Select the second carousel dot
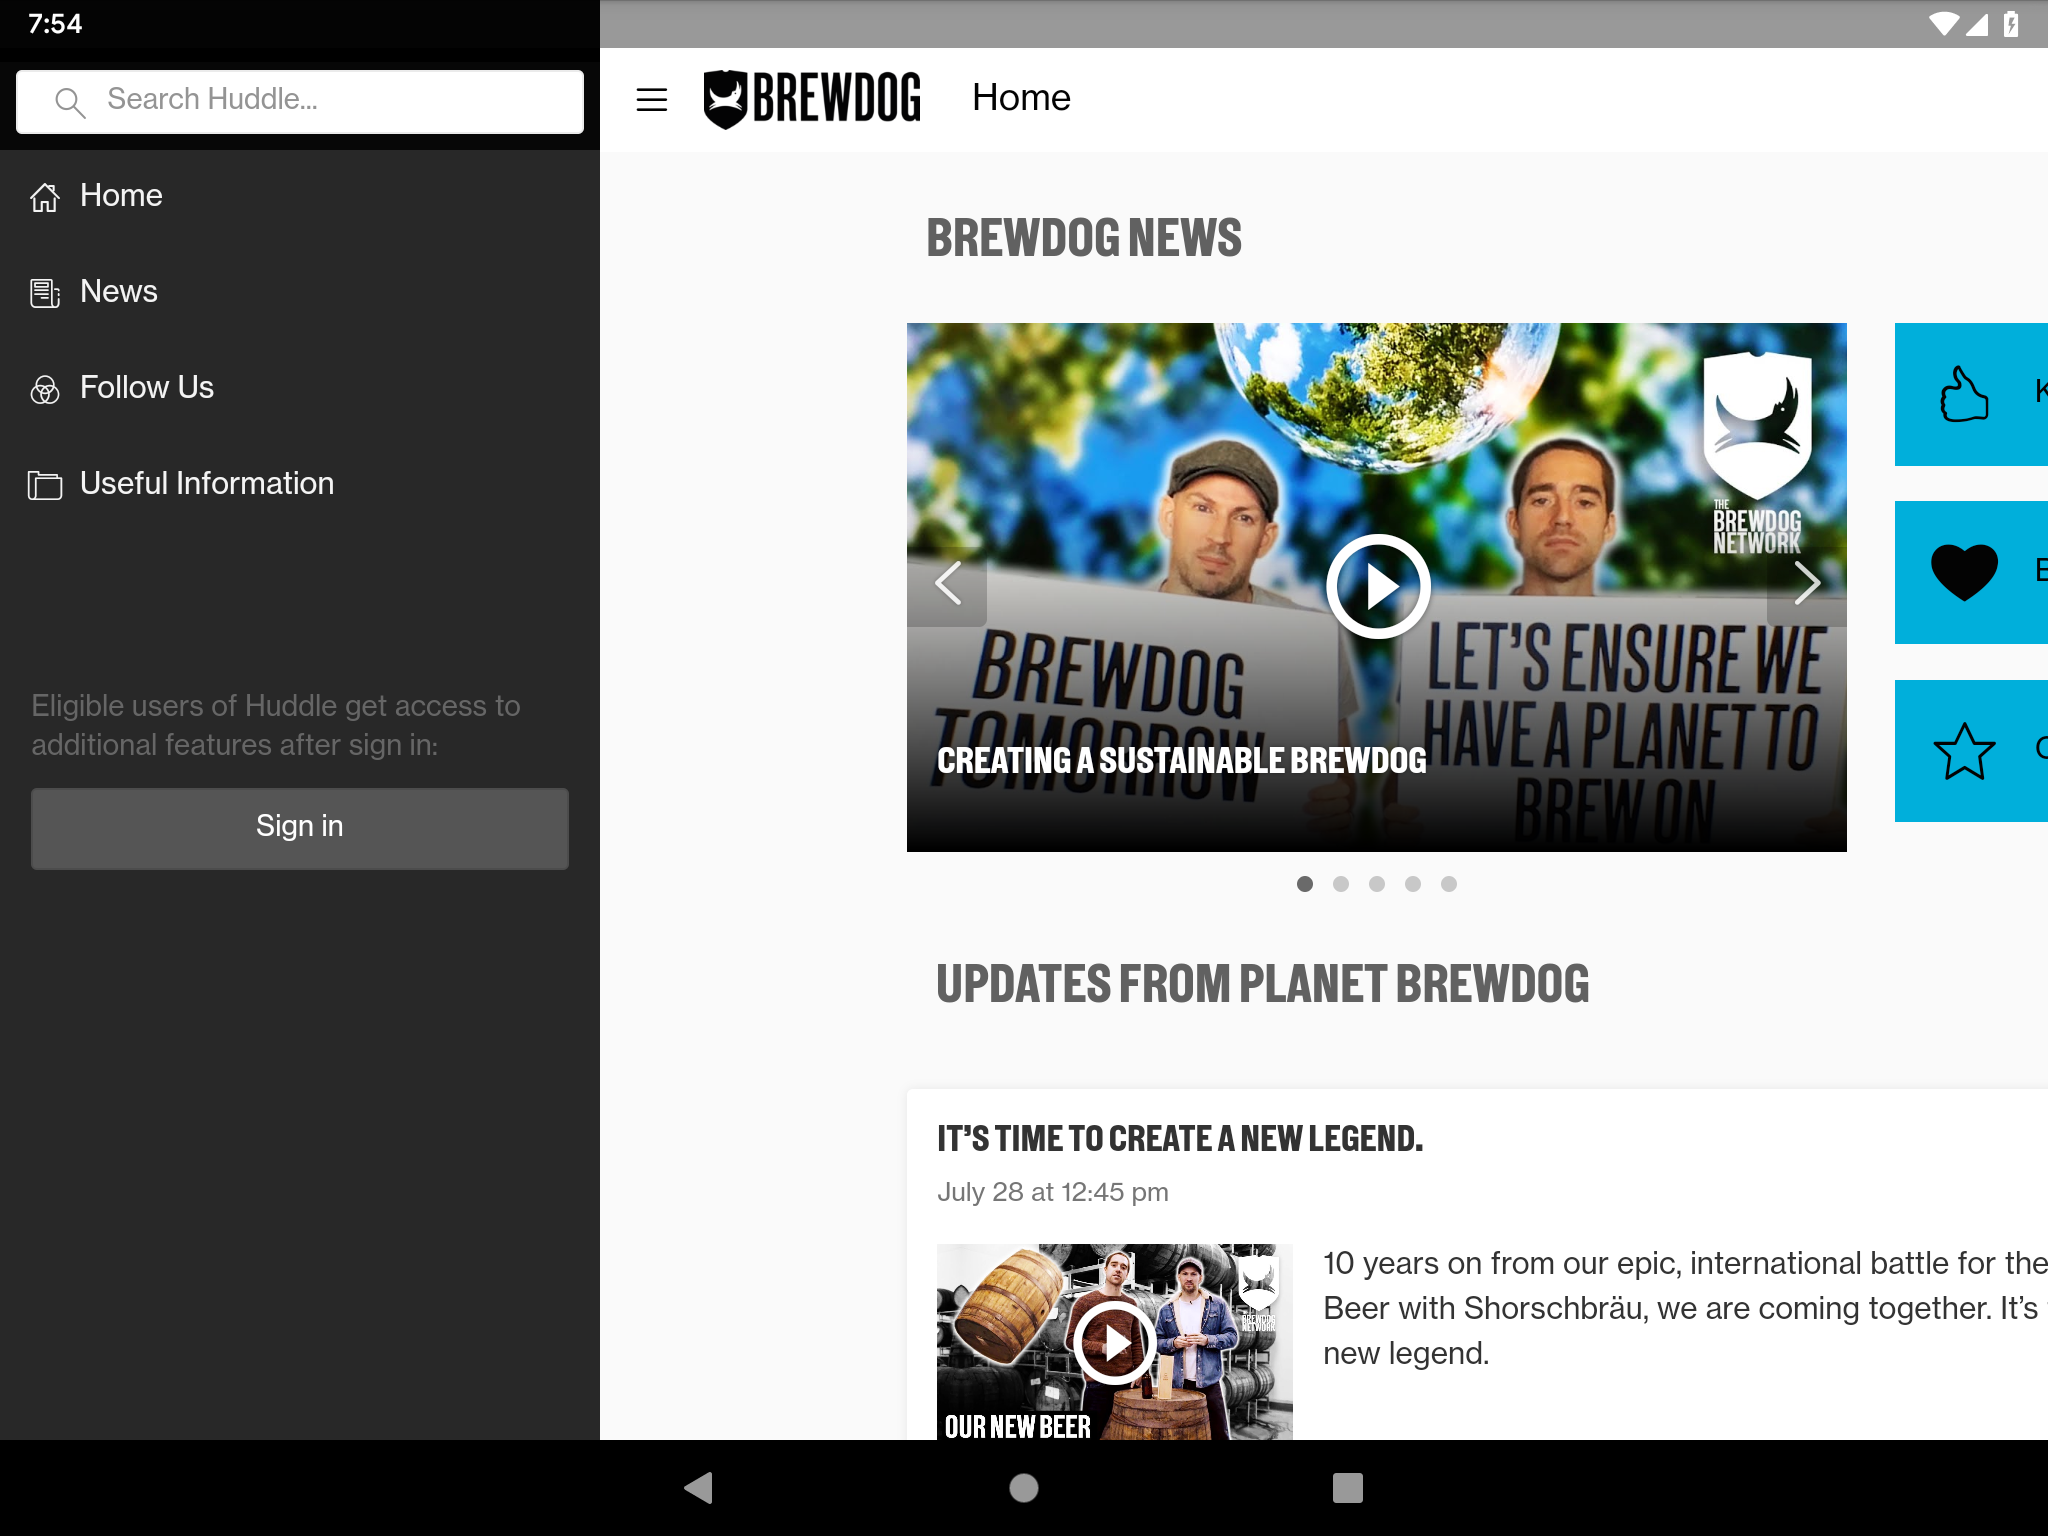2048x1536 pixels. coord(1341,884)
